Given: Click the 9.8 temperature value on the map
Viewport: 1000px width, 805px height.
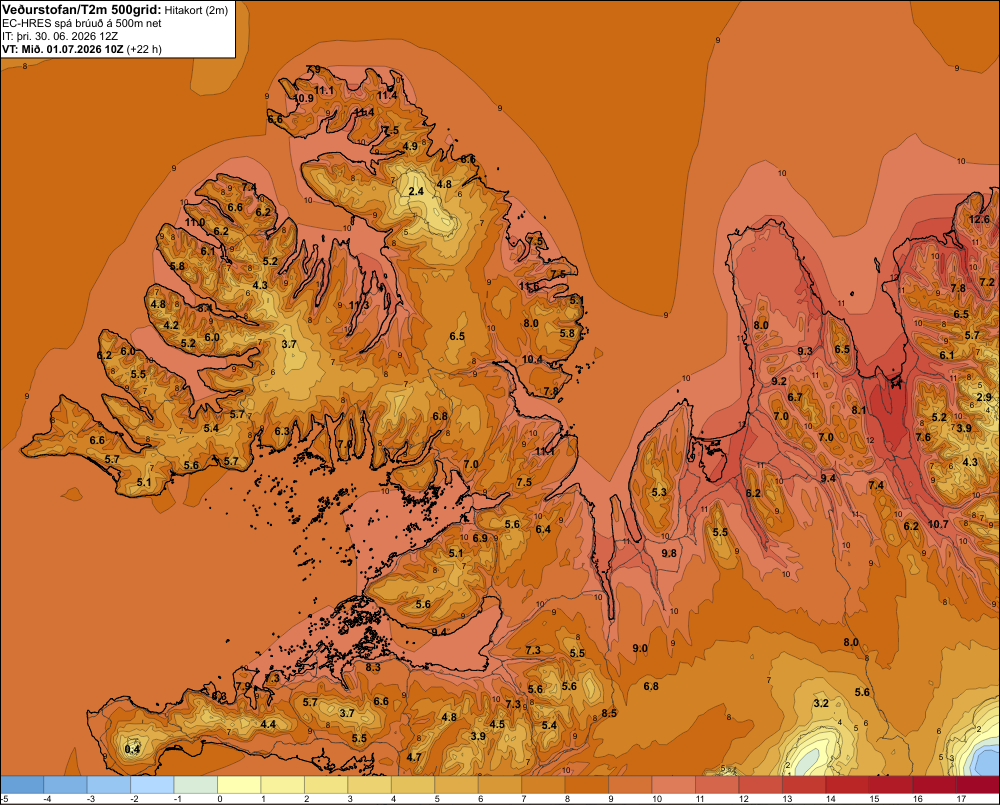Looking at the screenshot, I should point(669,553).
